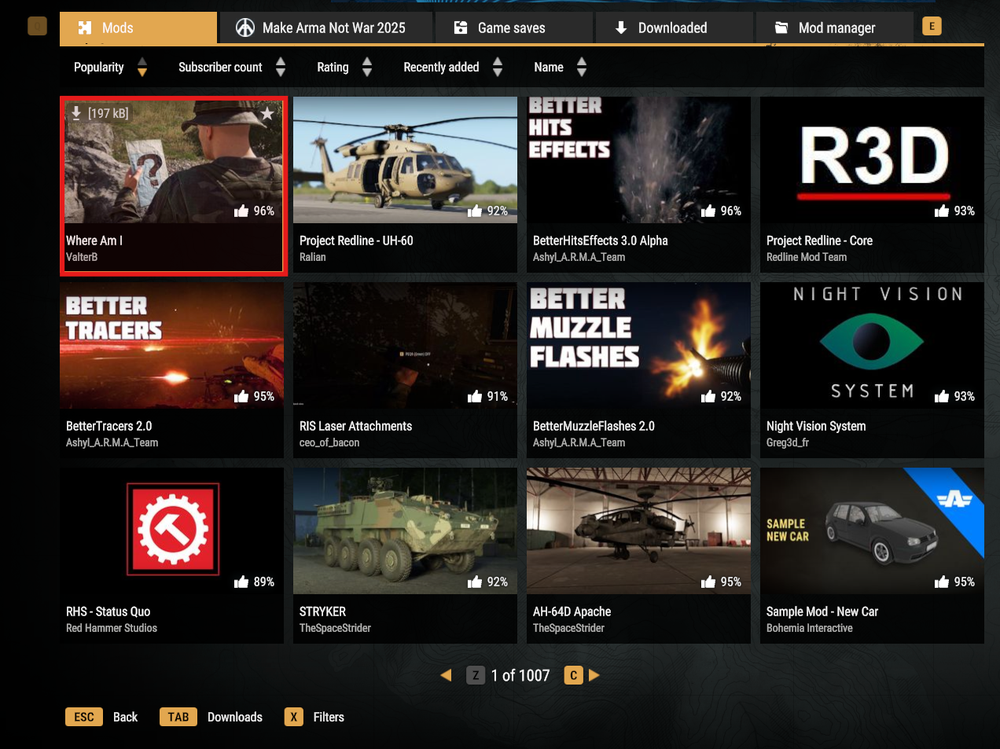Click thumbs-up icon on RIS Laser Attachments

click(x=474, y=396)
